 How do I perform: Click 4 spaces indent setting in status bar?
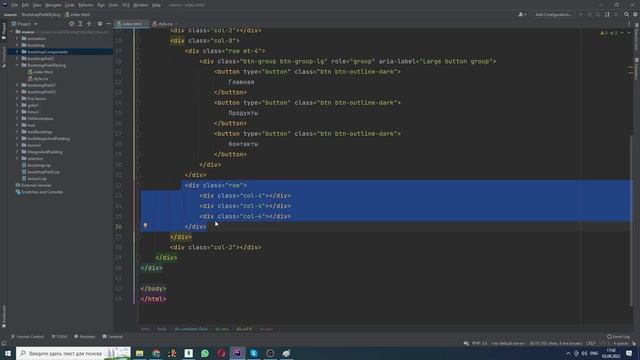(x=620, y=344)
